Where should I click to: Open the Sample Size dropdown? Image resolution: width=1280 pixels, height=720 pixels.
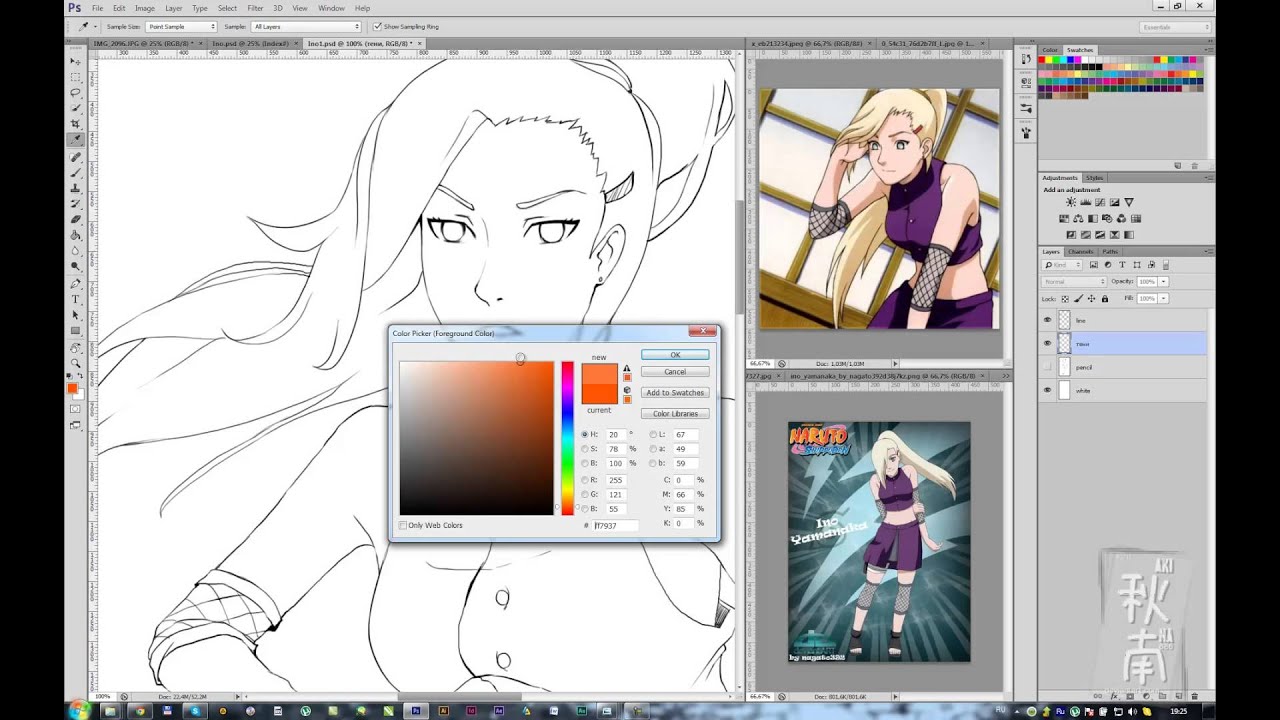click(181, 26)
